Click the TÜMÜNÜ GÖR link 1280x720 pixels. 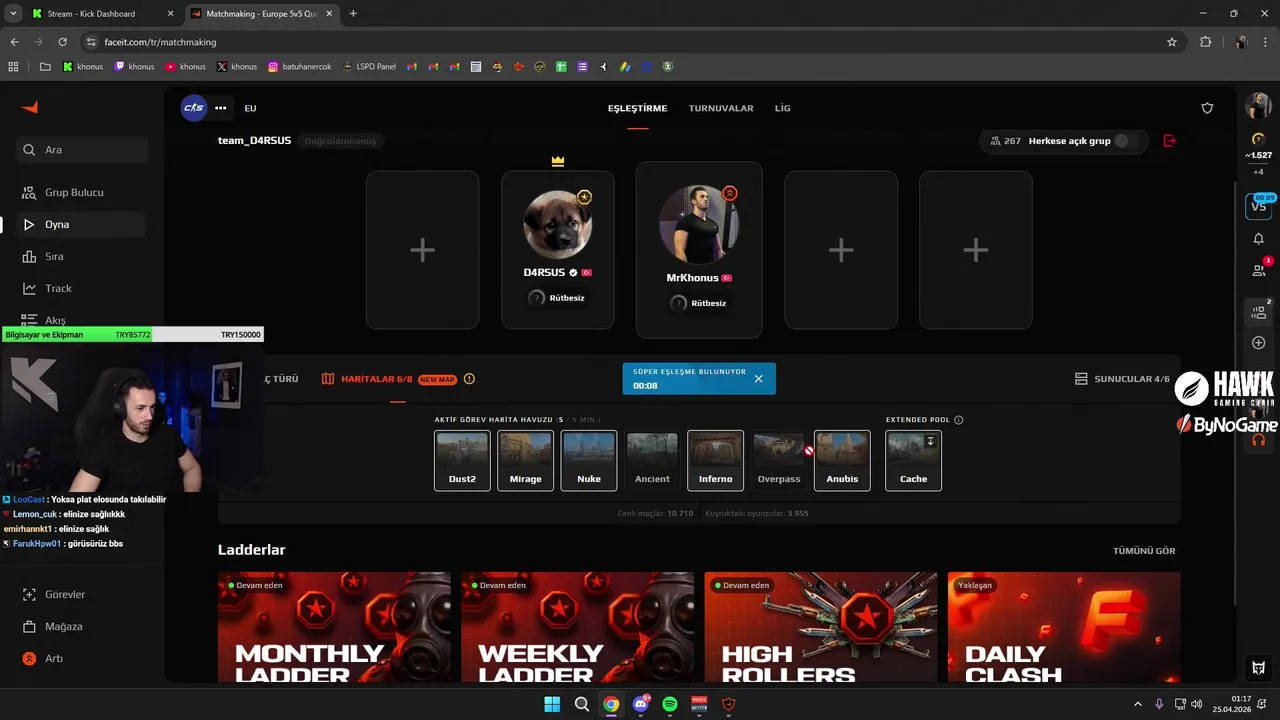click(1144, 551)
